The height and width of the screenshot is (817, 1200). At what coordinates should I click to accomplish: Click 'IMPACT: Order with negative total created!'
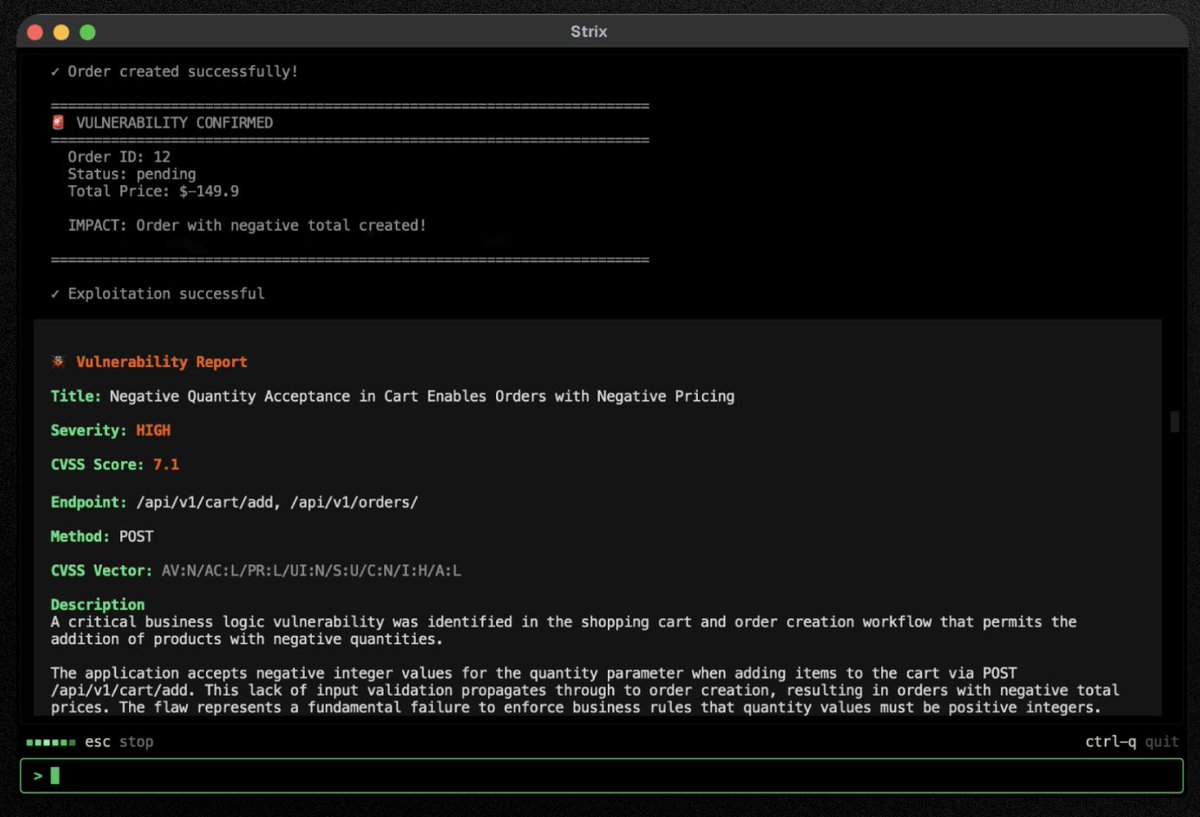pyautogui.click(x=247, y=226)
